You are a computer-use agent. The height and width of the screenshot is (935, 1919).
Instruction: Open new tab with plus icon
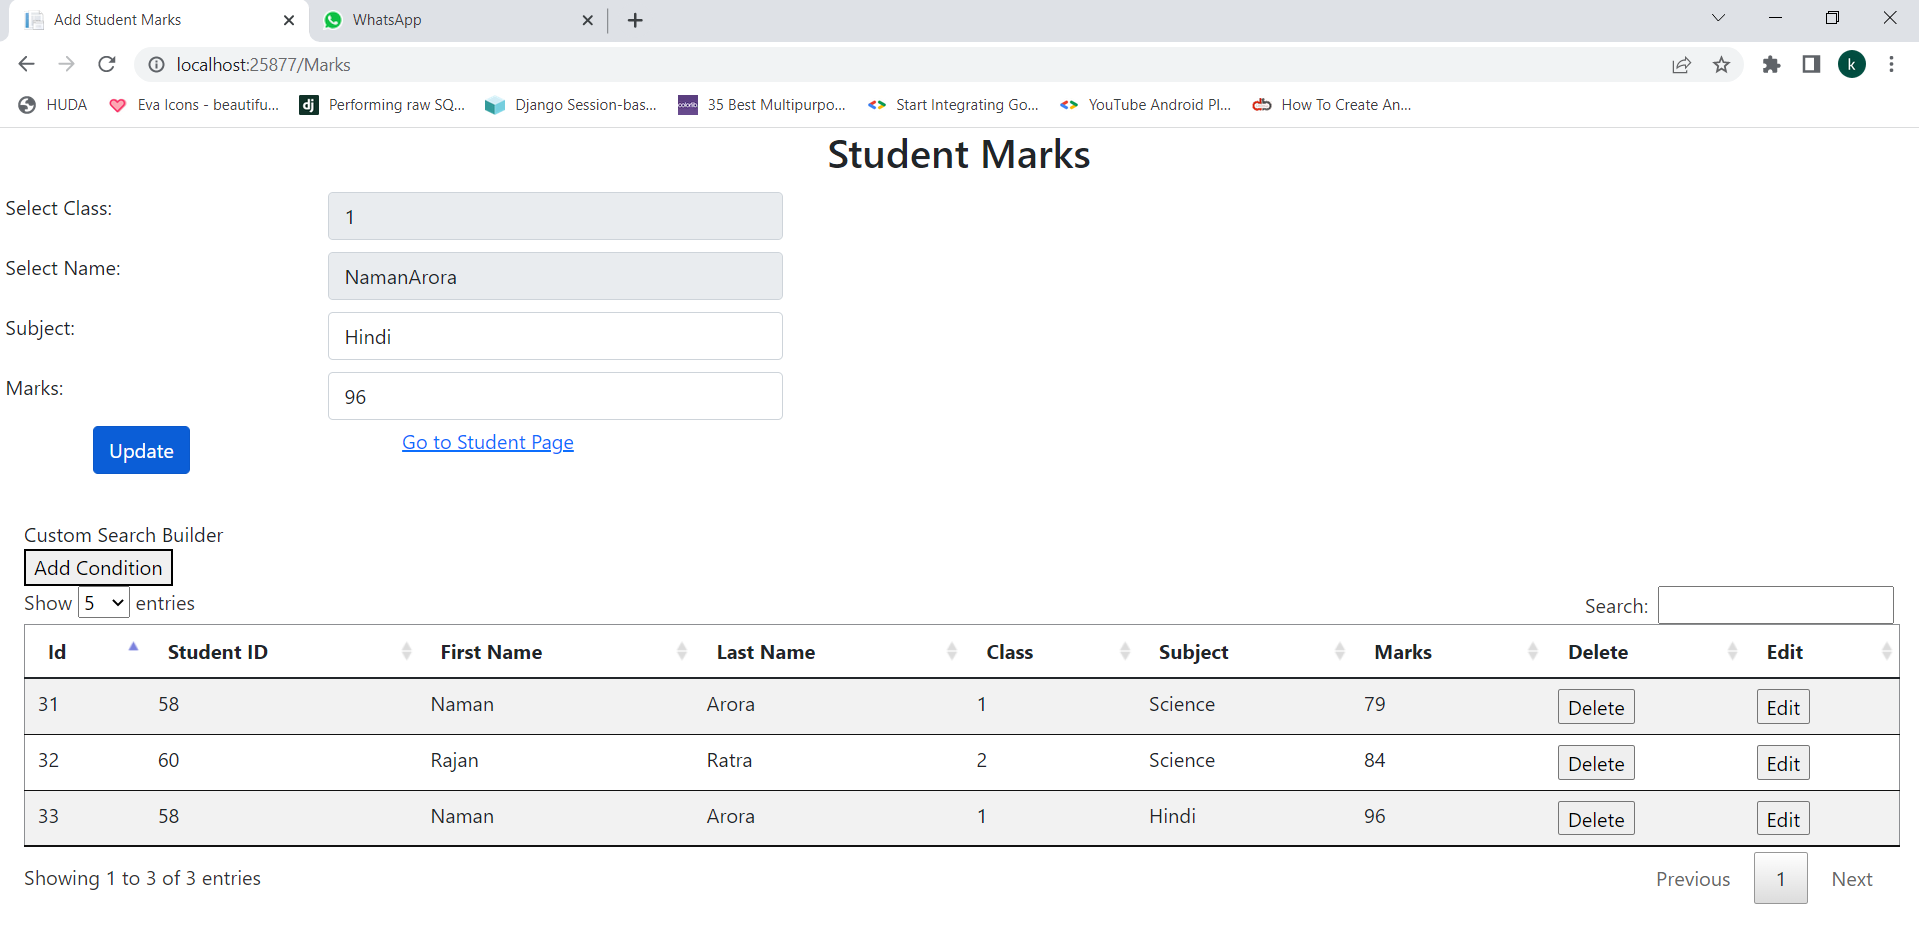click(635, 20)
